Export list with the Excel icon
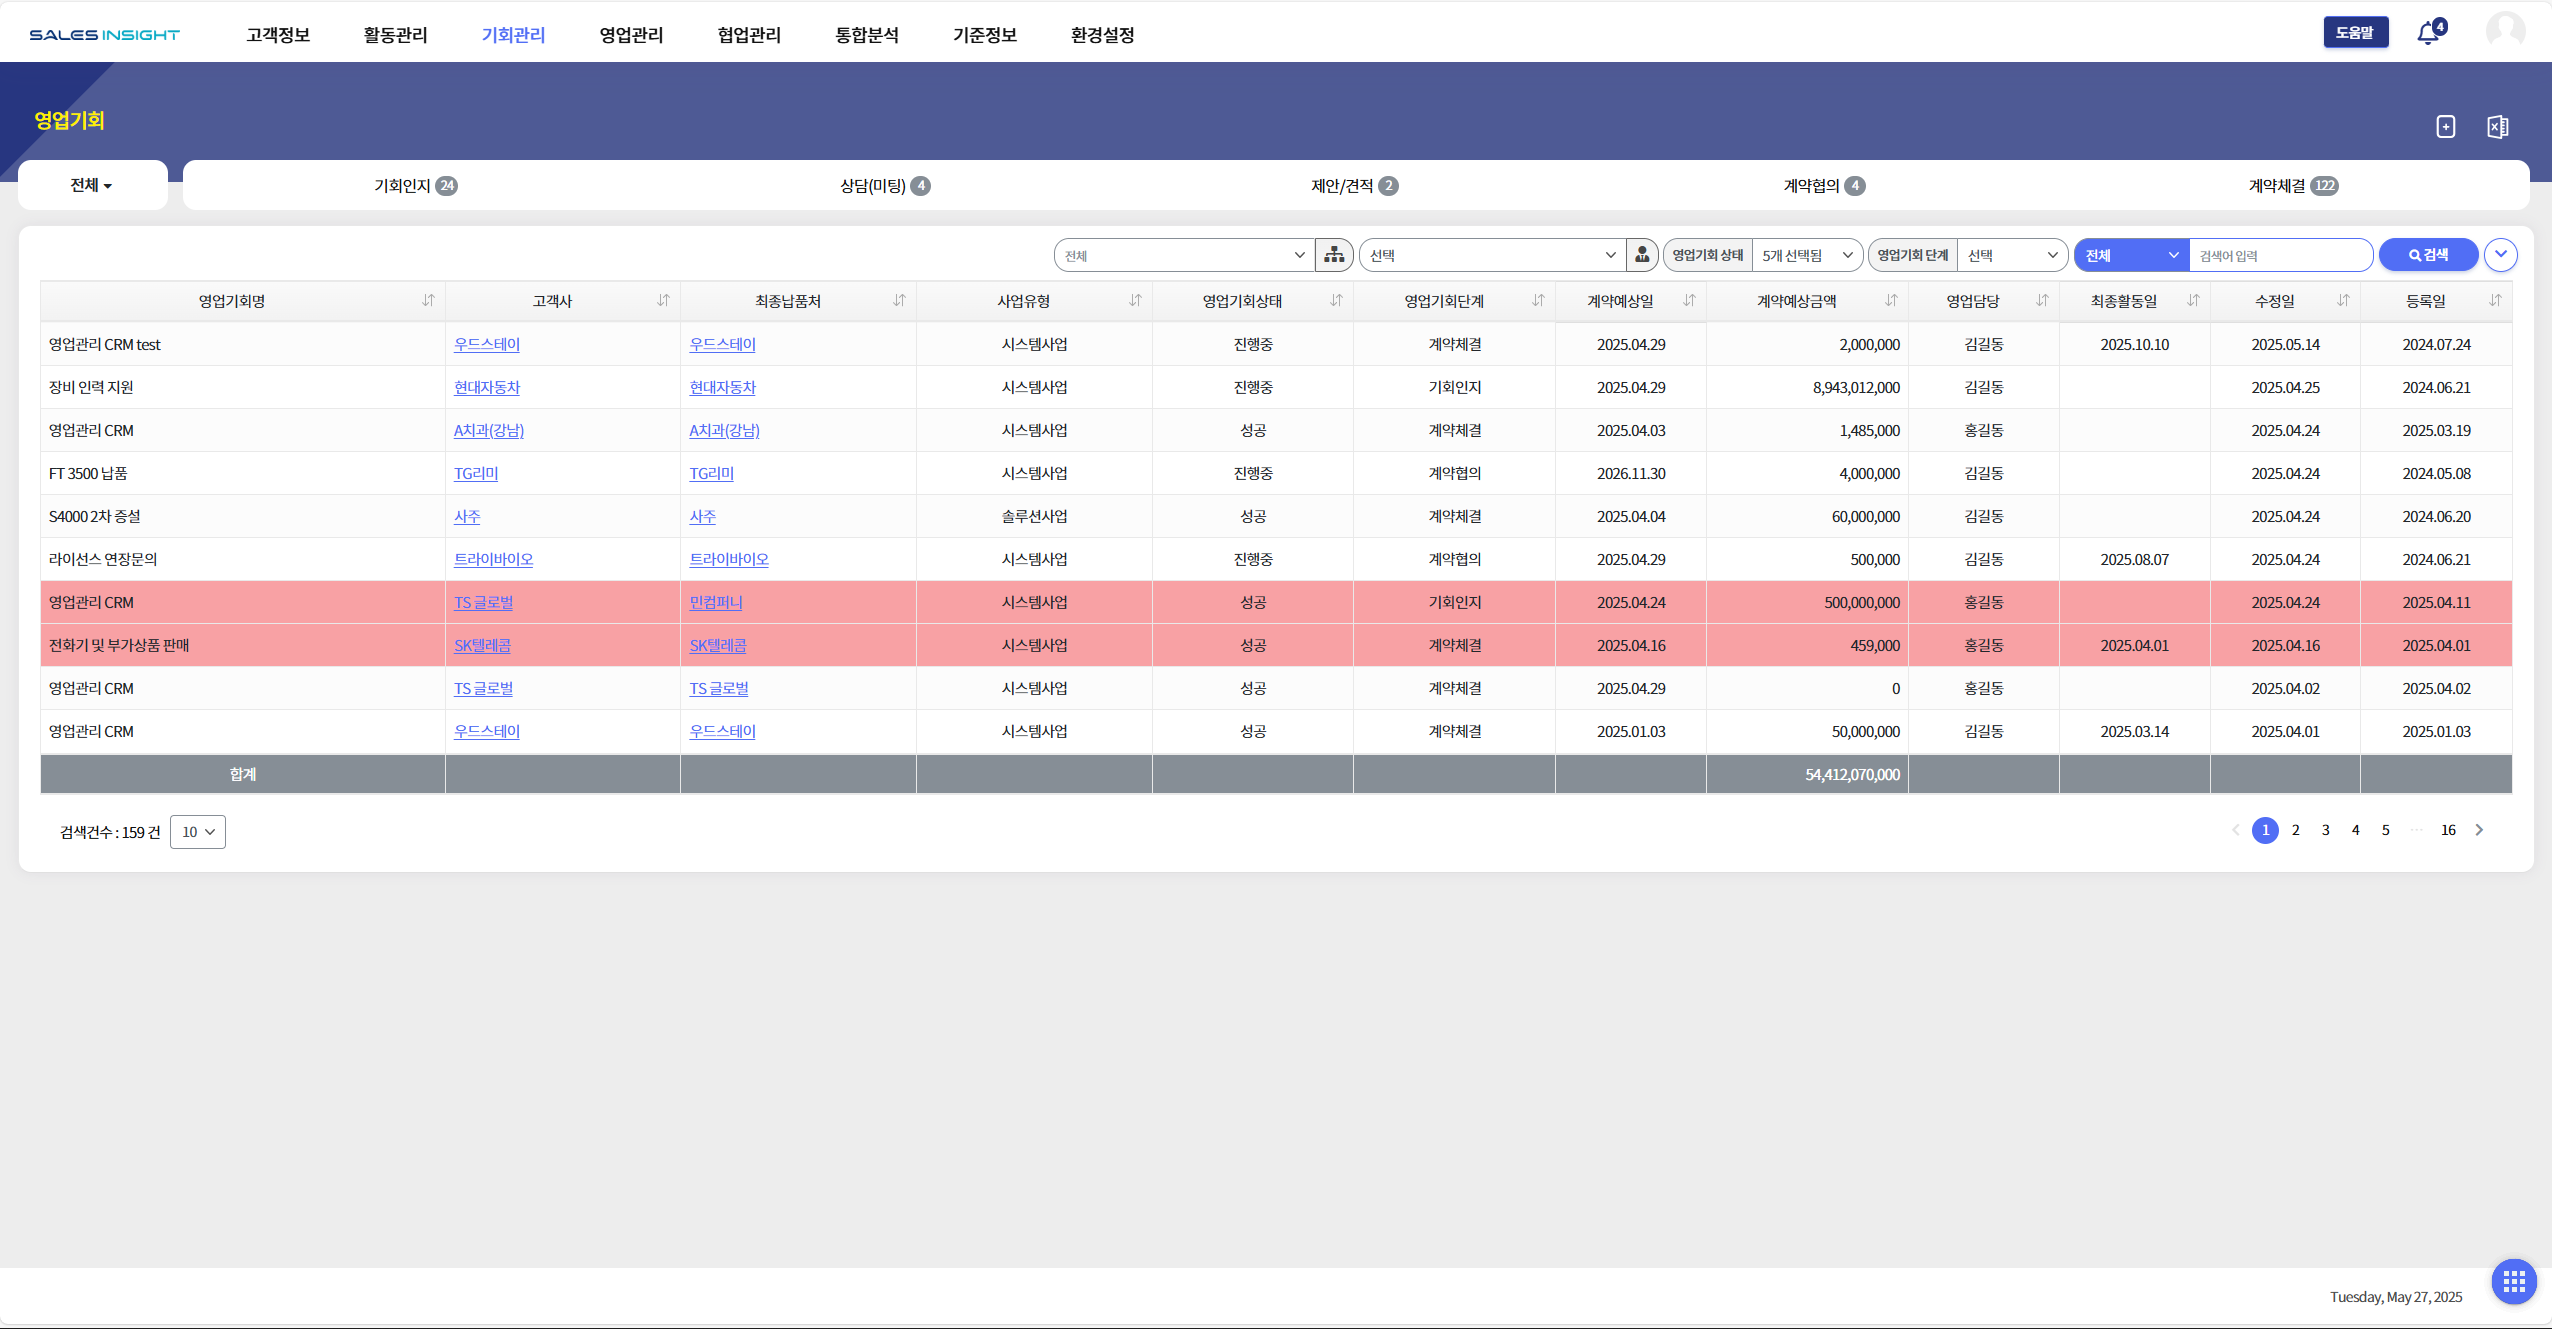The width and height of the screenshot is (2552, 1329). [2497, 127]
